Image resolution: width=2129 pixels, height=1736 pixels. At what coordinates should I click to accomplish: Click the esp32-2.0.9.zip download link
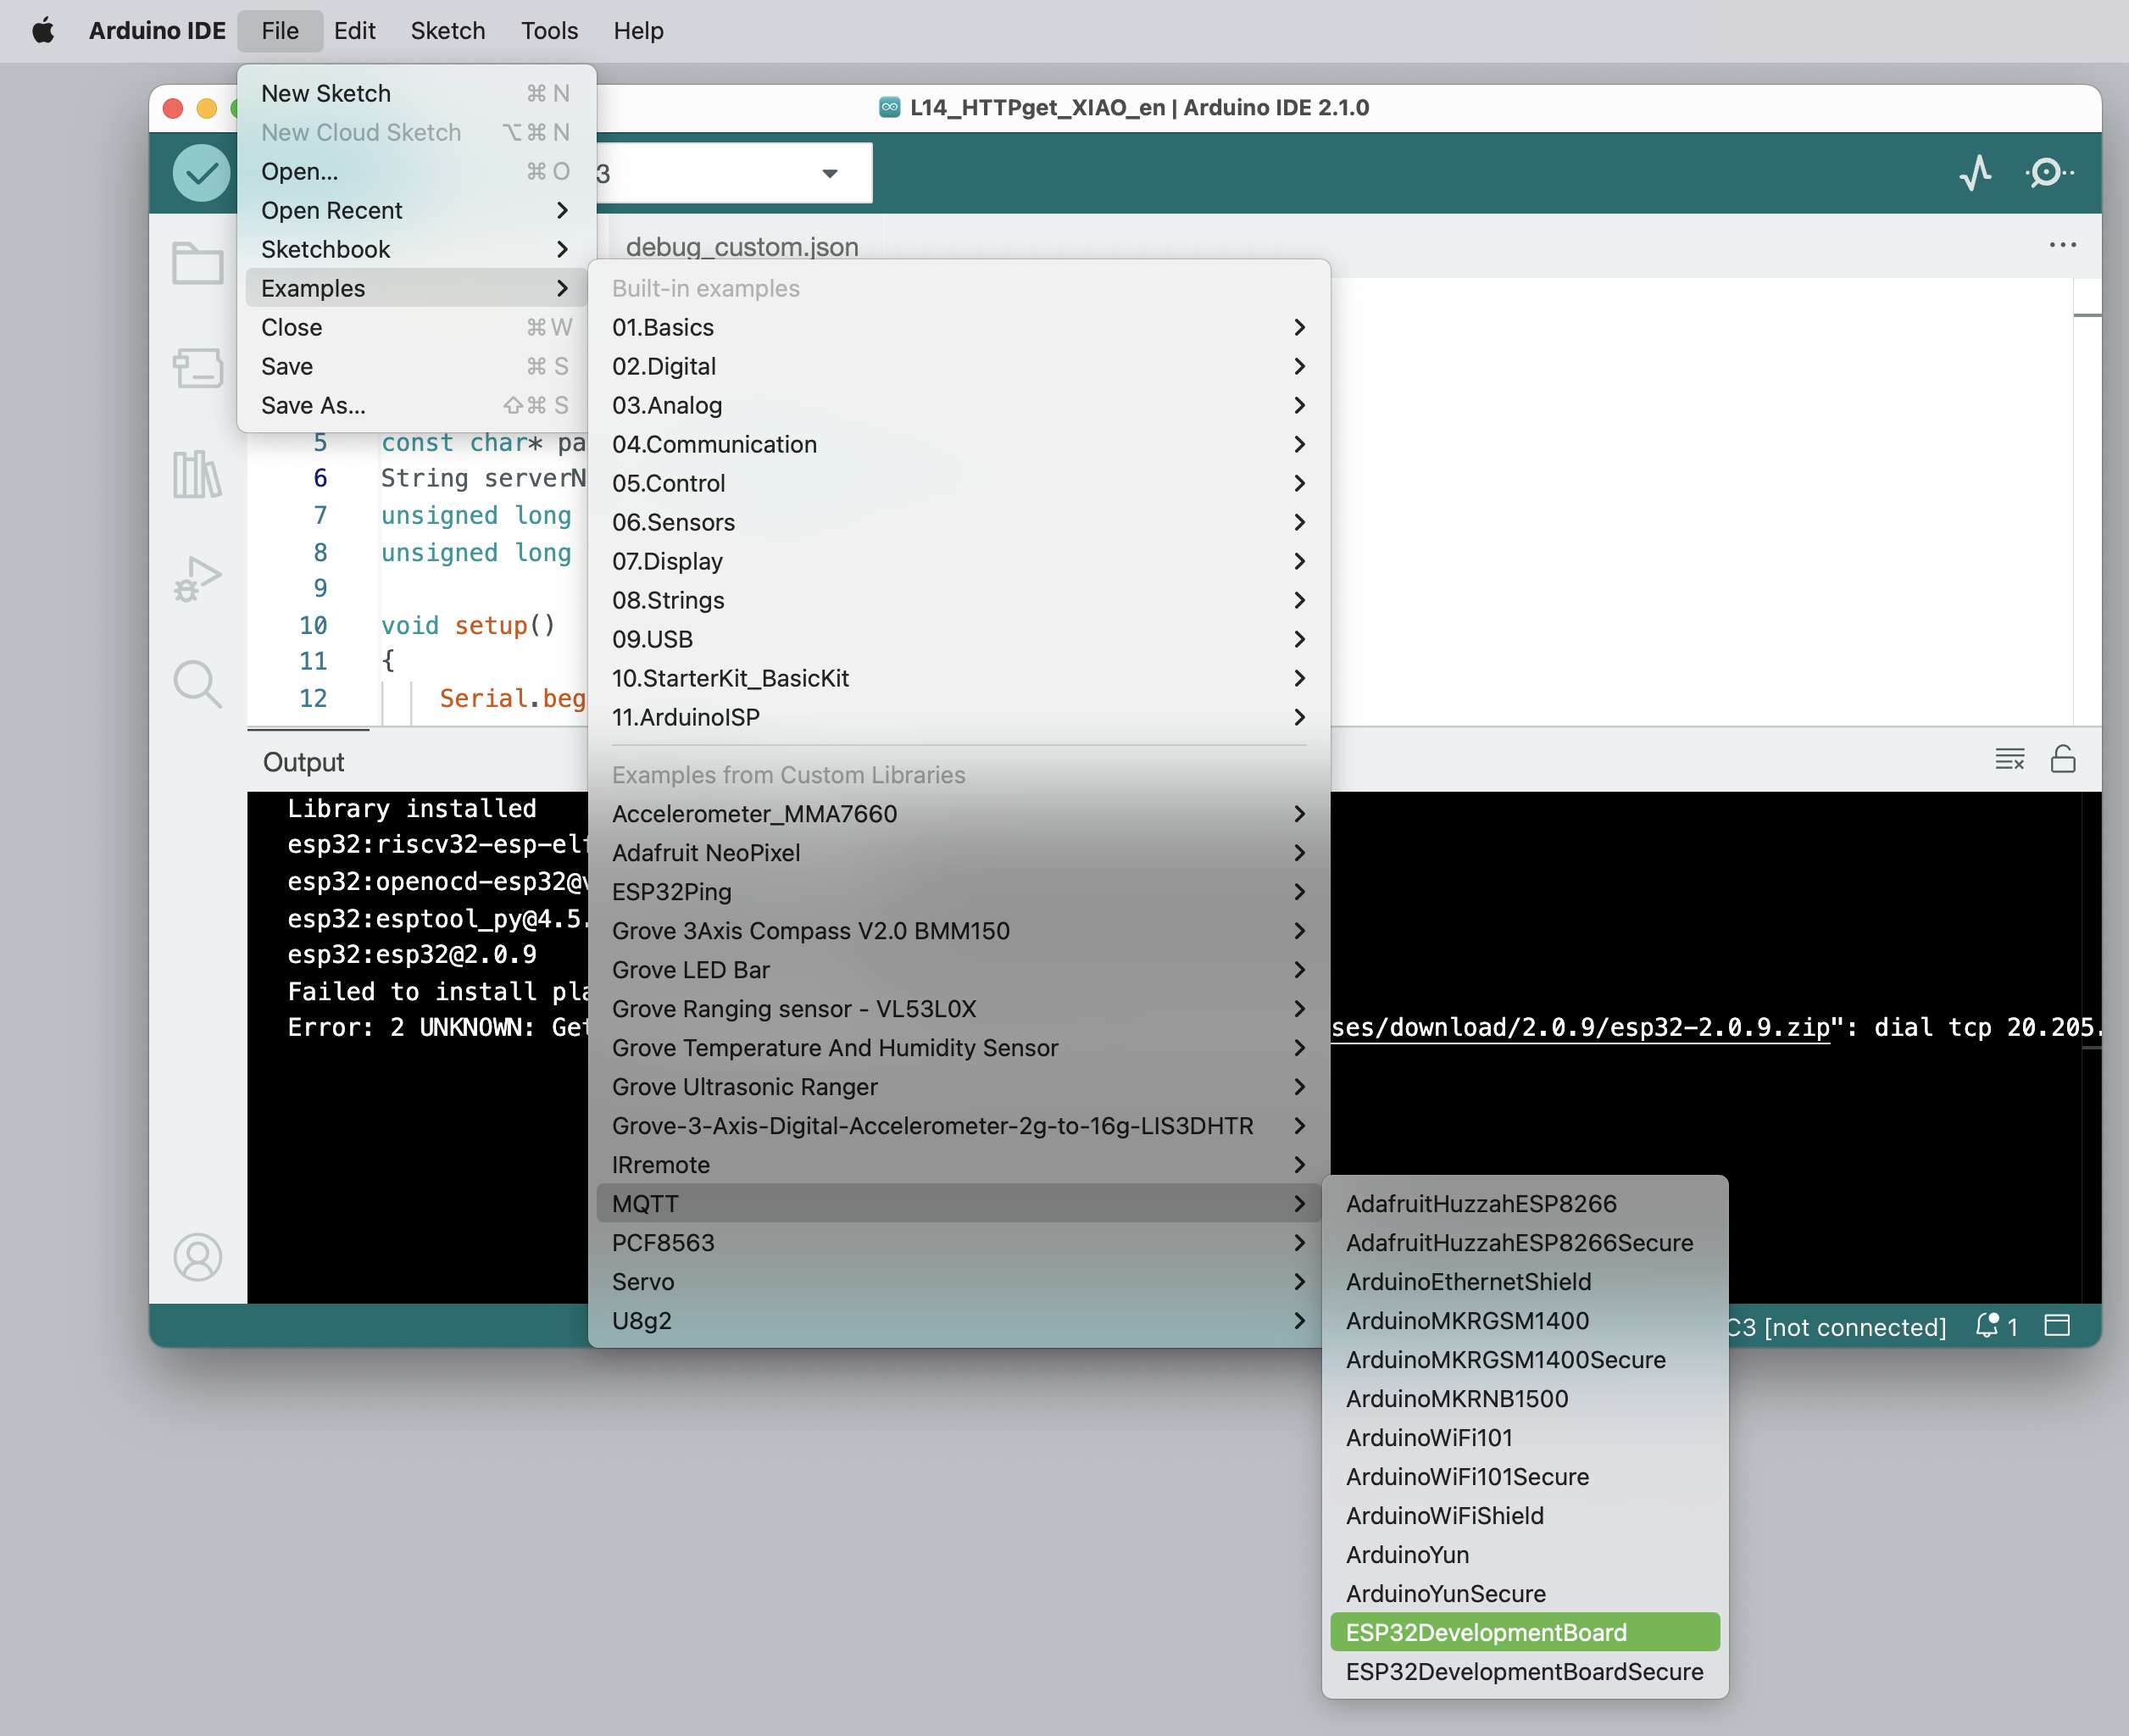(x=1581, y=1028)
